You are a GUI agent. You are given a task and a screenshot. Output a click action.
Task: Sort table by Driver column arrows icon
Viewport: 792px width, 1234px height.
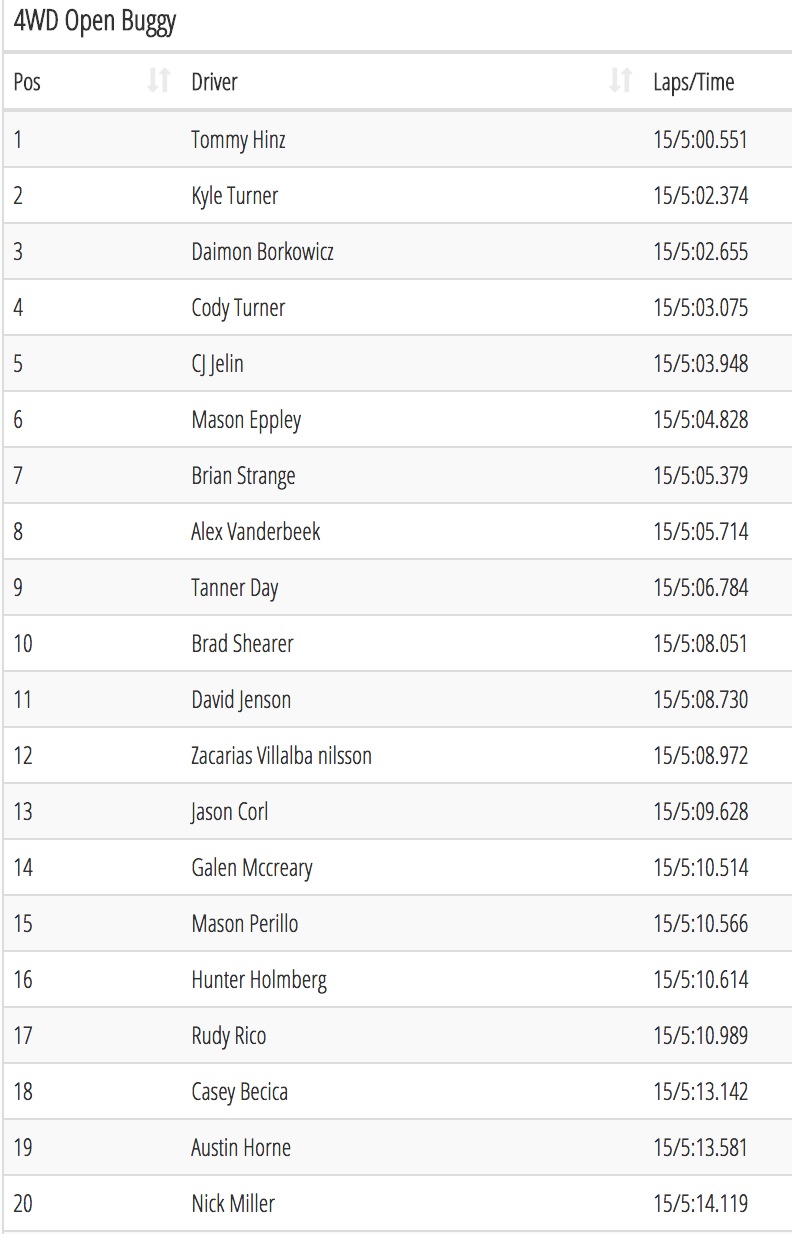click(x=621, y=81)
